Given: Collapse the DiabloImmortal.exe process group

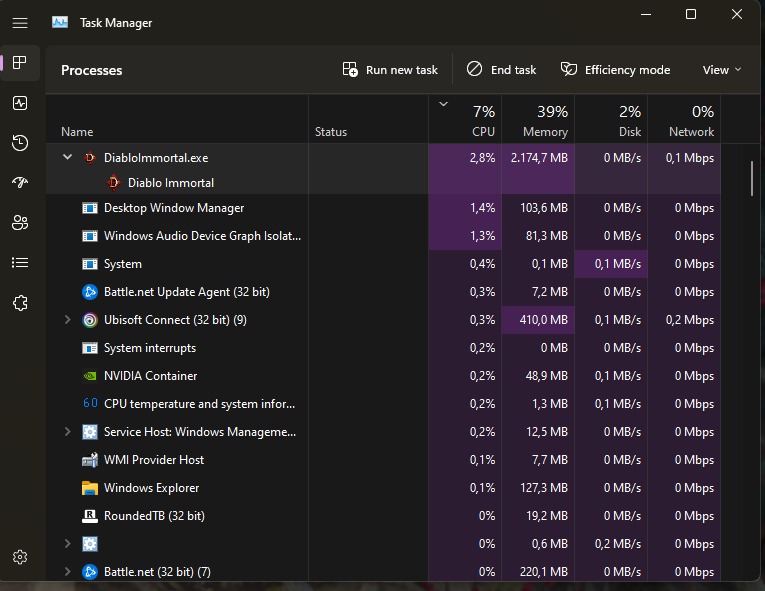Looking at the screenshot, I should coord(68,157).
